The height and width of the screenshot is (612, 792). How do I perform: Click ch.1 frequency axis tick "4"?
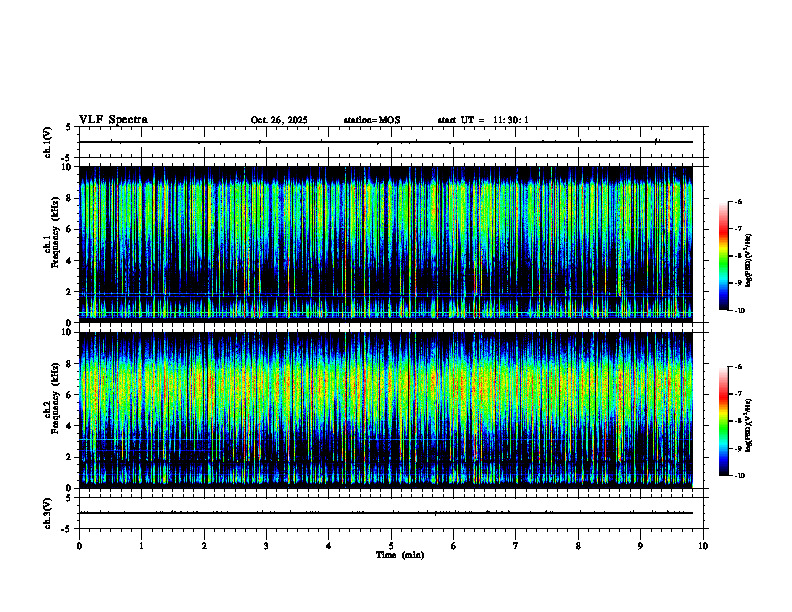(x=70, y=261)
